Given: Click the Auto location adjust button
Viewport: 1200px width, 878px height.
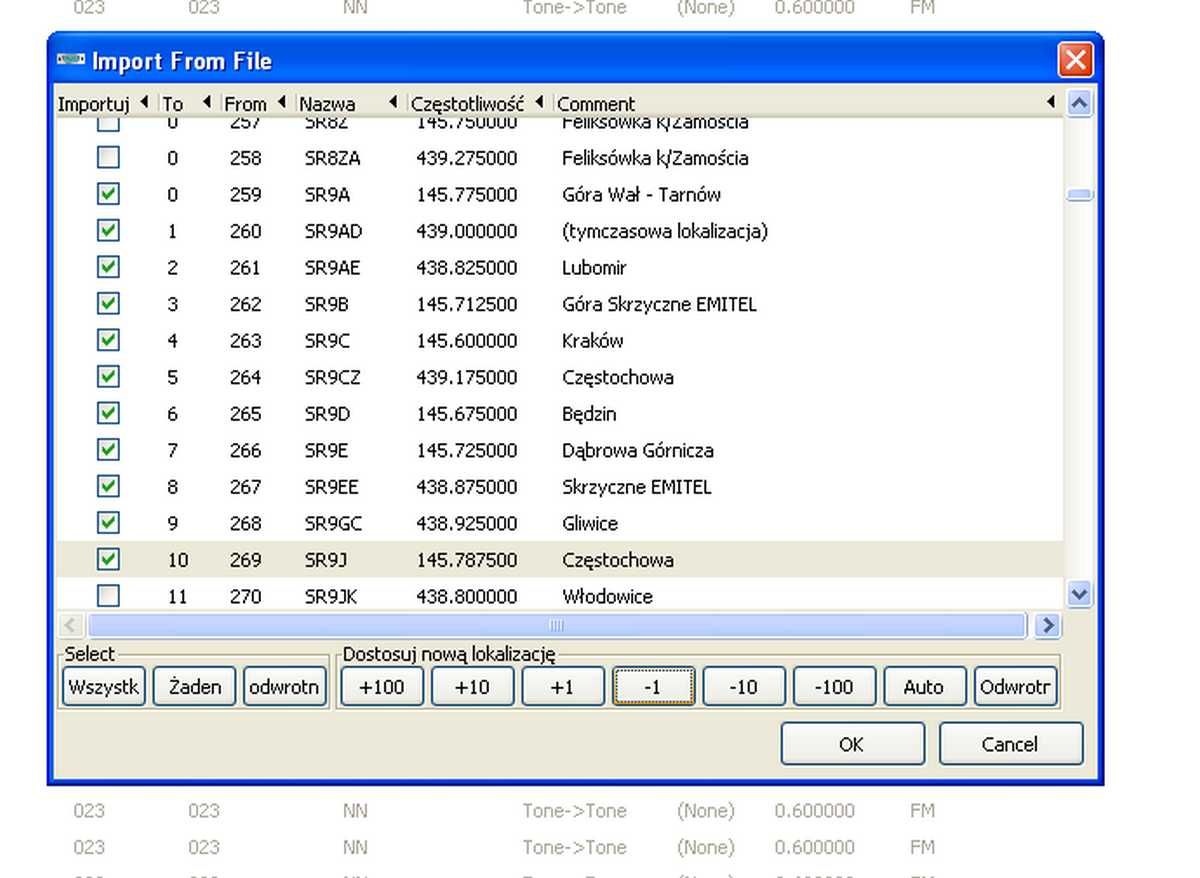Looking at the screenshot, I should pos(924,687).
